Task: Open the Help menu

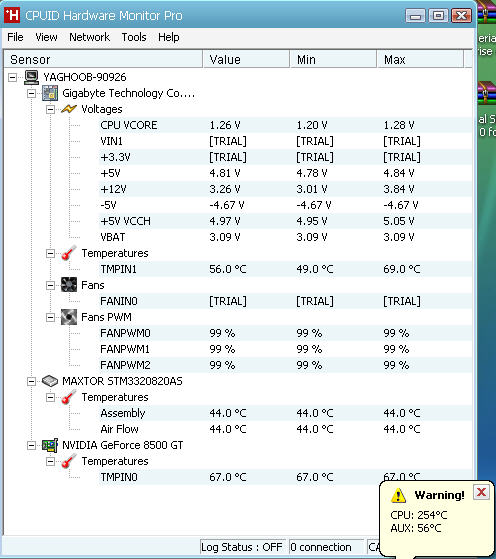Action: click(169, 37)
